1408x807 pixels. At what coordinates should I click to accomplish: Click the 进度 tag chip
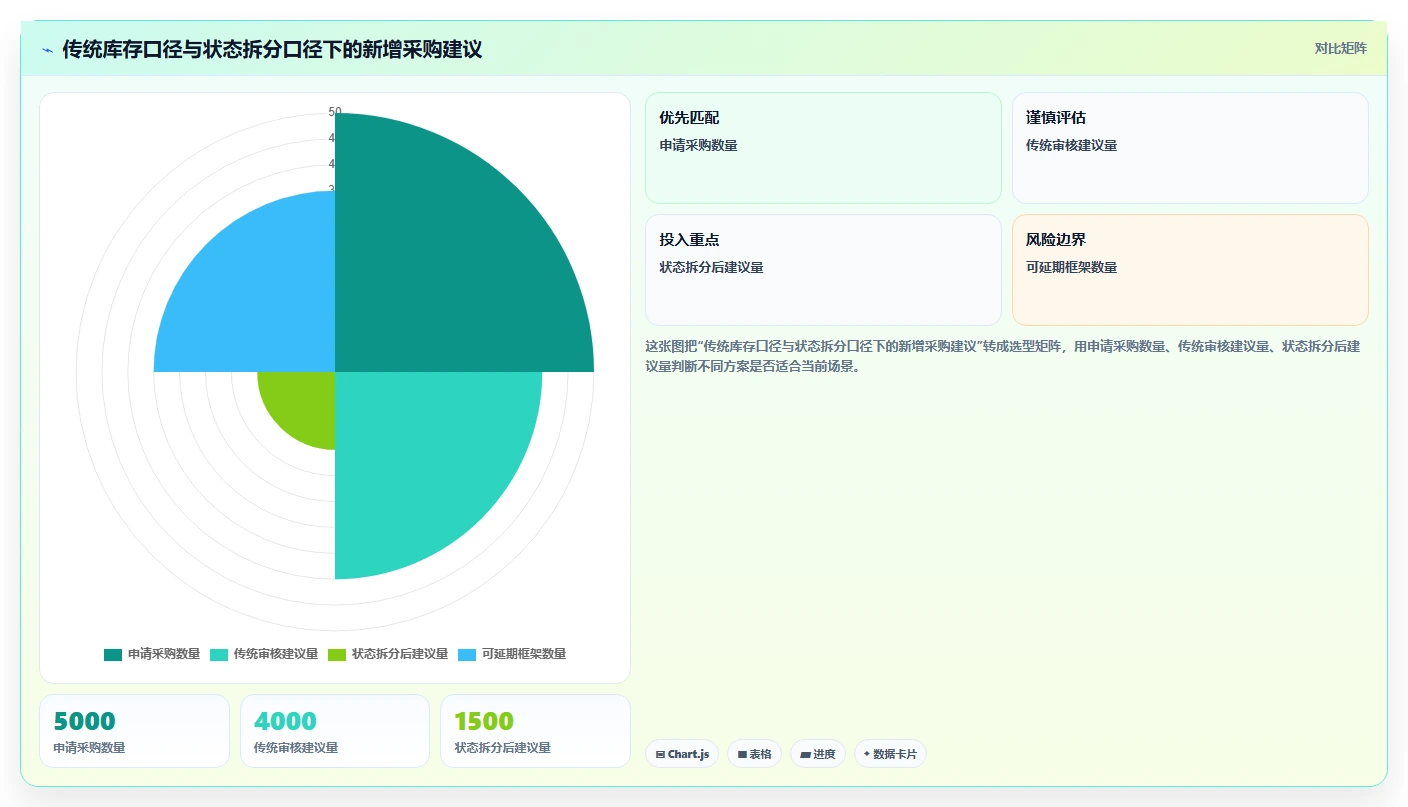tap(818, 754)
